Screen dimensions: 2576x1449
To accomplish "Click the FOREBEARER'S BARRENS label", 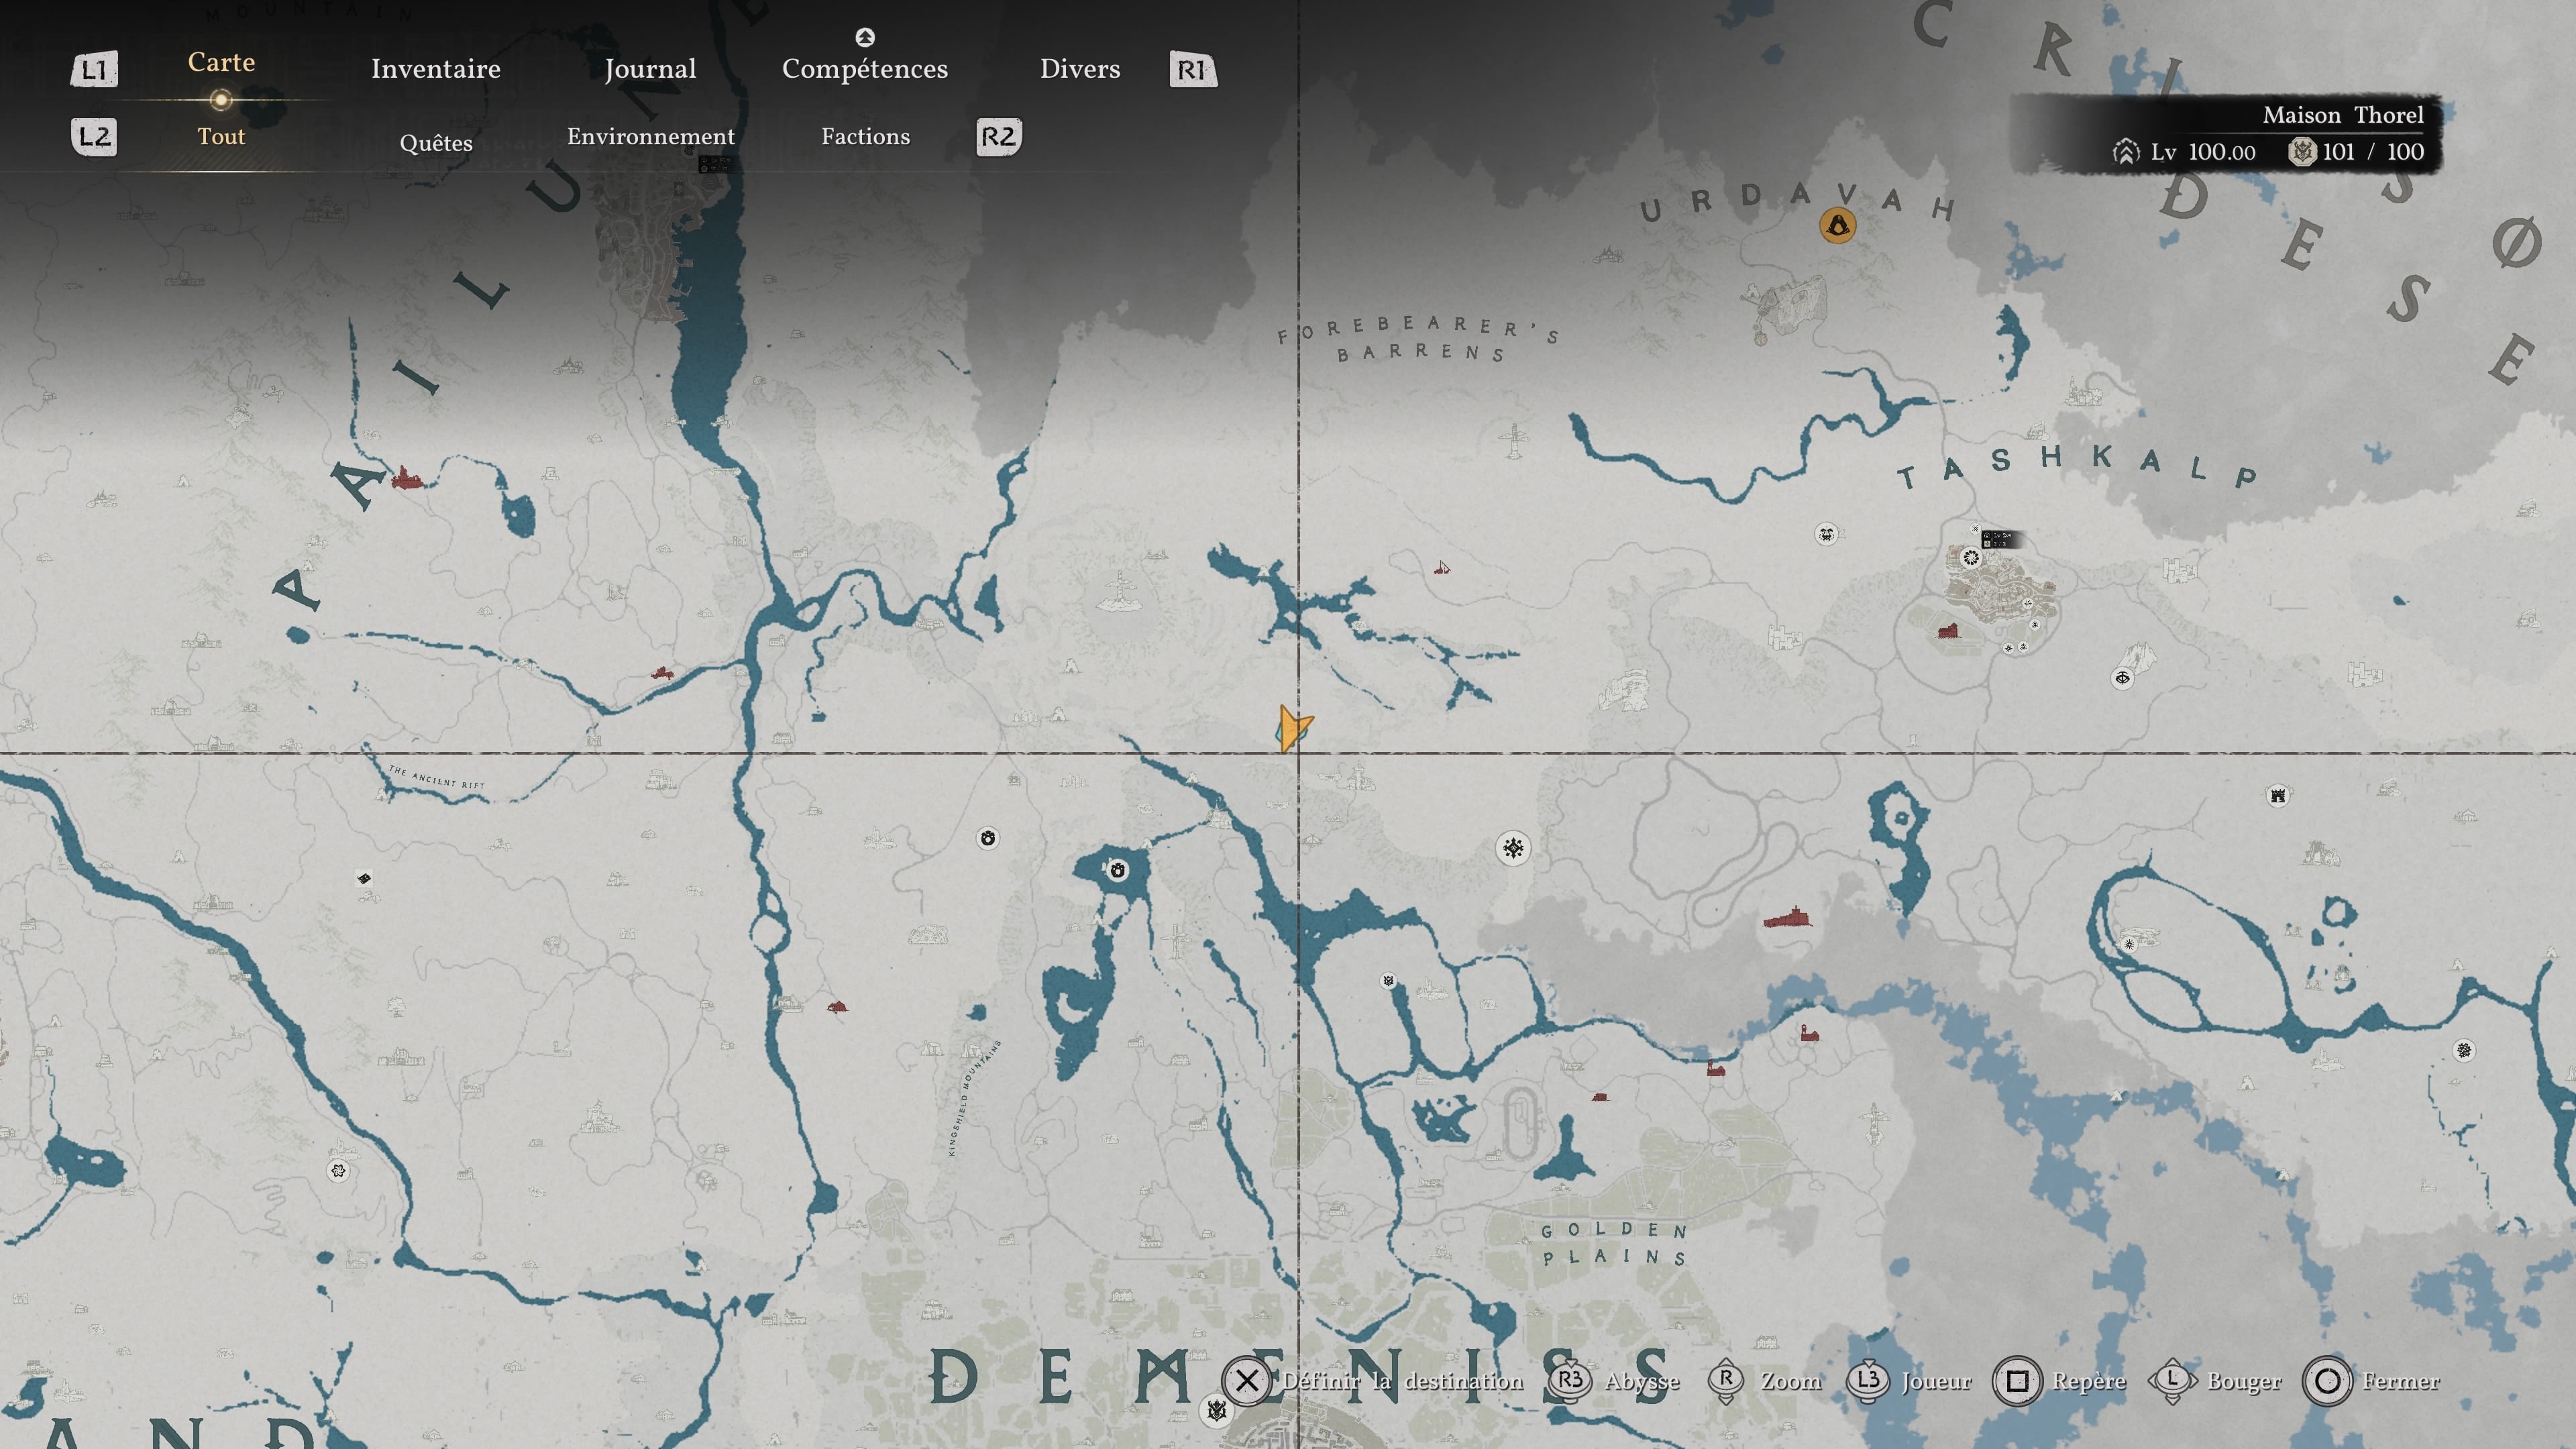I will [1418, 339].
